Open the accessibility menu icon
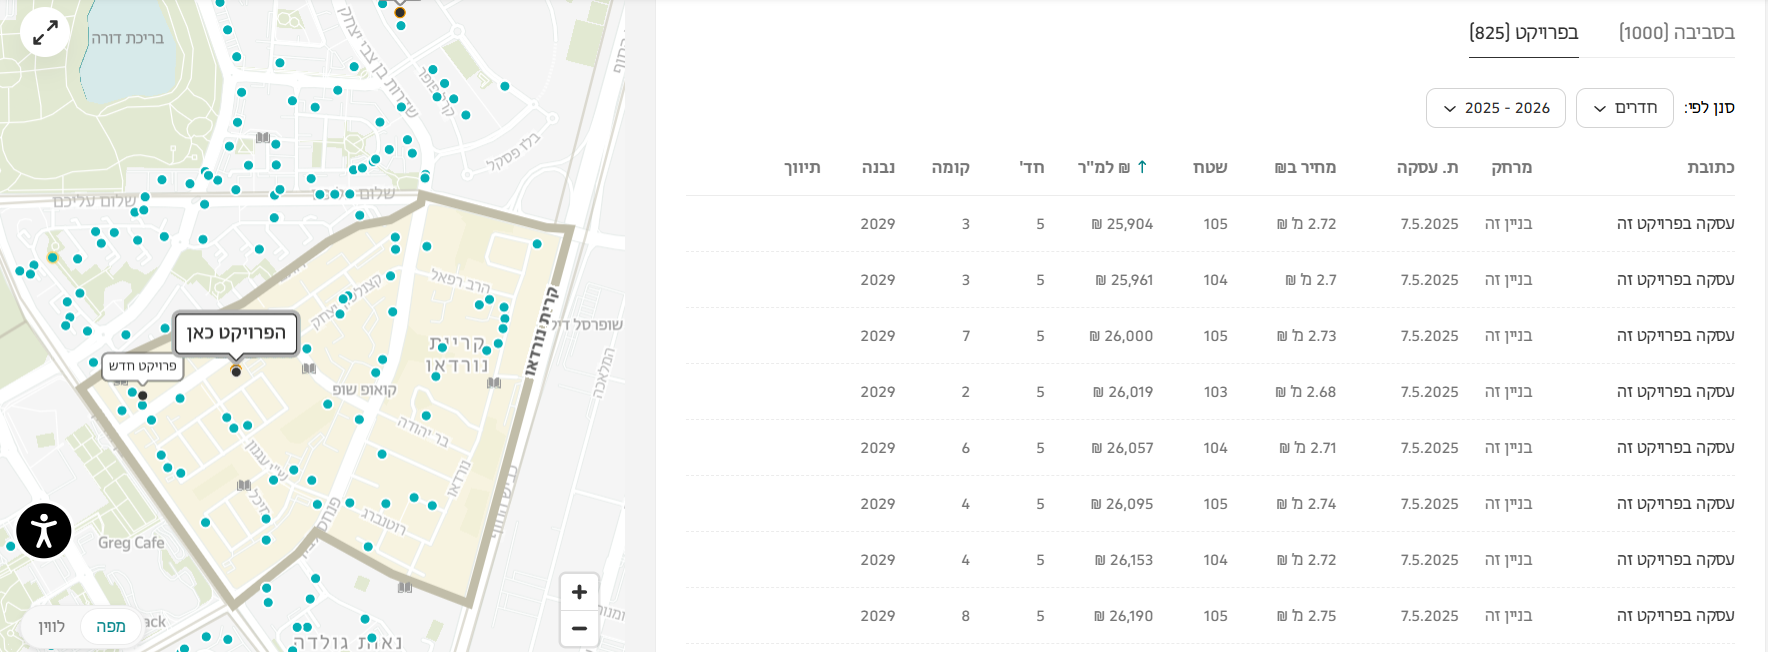This screenshot has width=1768, height=652. click(x=44, y=531)
